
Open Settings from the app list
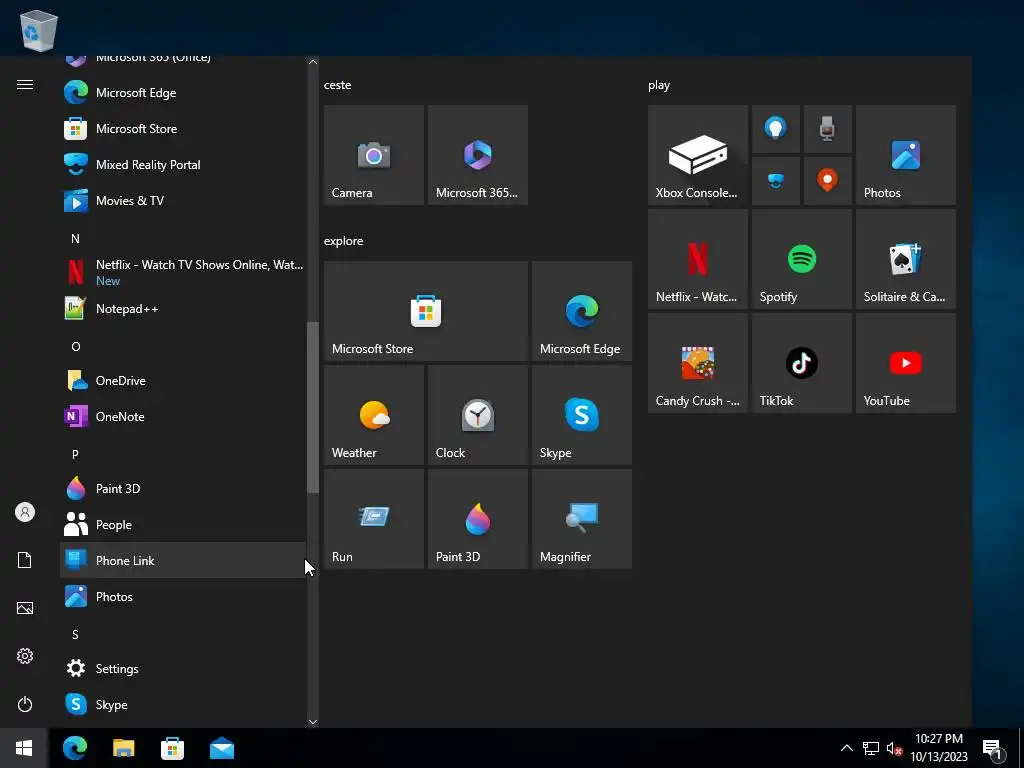[183, 669]
